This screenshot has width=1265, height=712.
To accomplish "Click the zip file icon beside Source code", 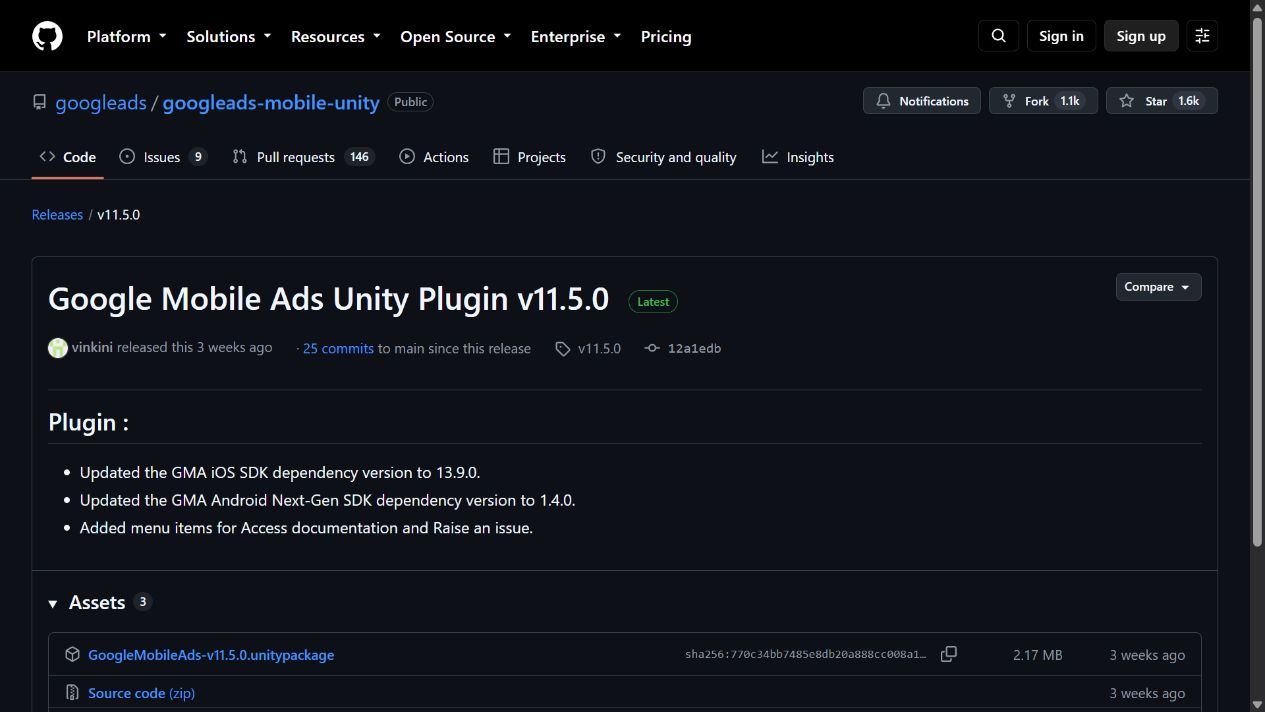I will [x=72, y=692].
